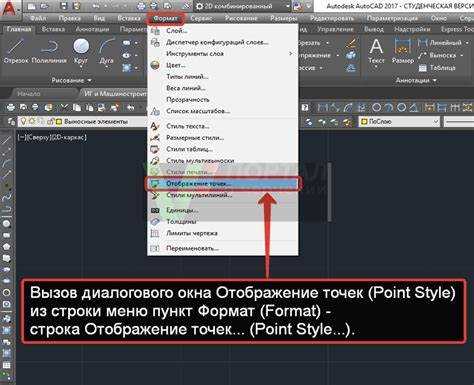Click the table grid icon at bottom of left toolbar
The height and width of the screenshot is (385, 474).
[x=6, y=366]
